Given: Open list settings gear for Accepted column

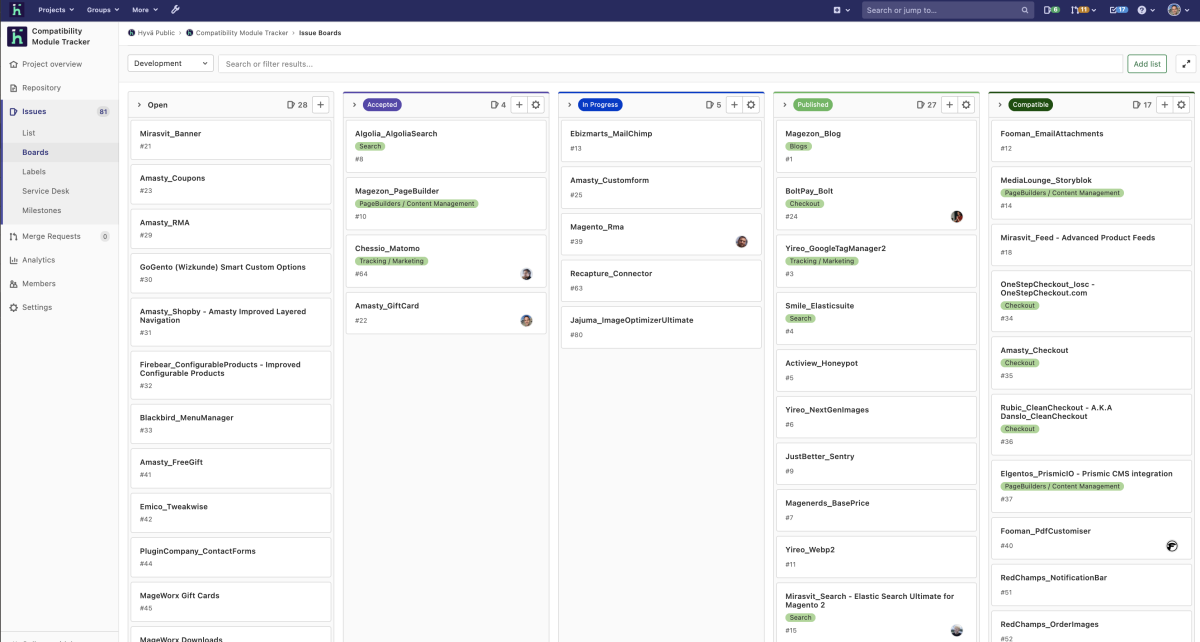Looking at the screenshot, I should pyautogui.click(x=536, y=104).
